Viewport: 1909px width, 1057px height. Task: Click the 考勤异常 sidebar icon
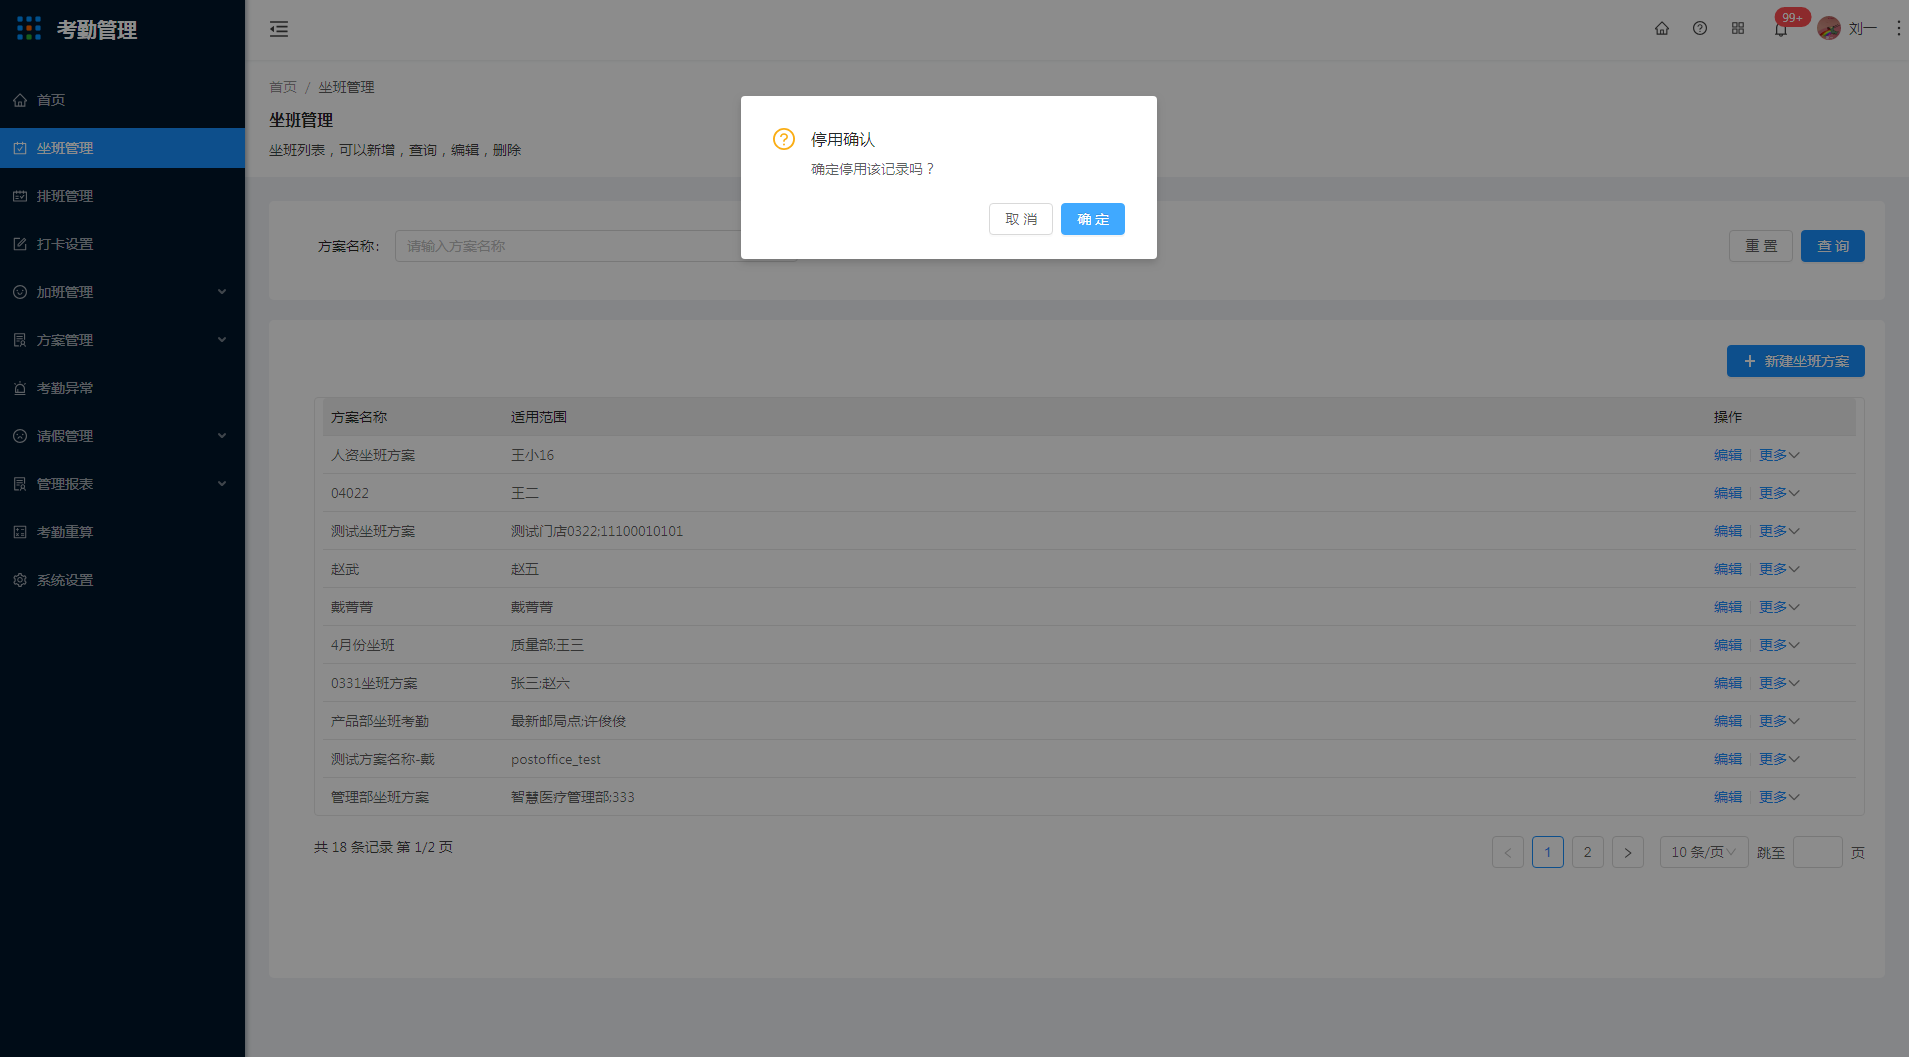20,388
